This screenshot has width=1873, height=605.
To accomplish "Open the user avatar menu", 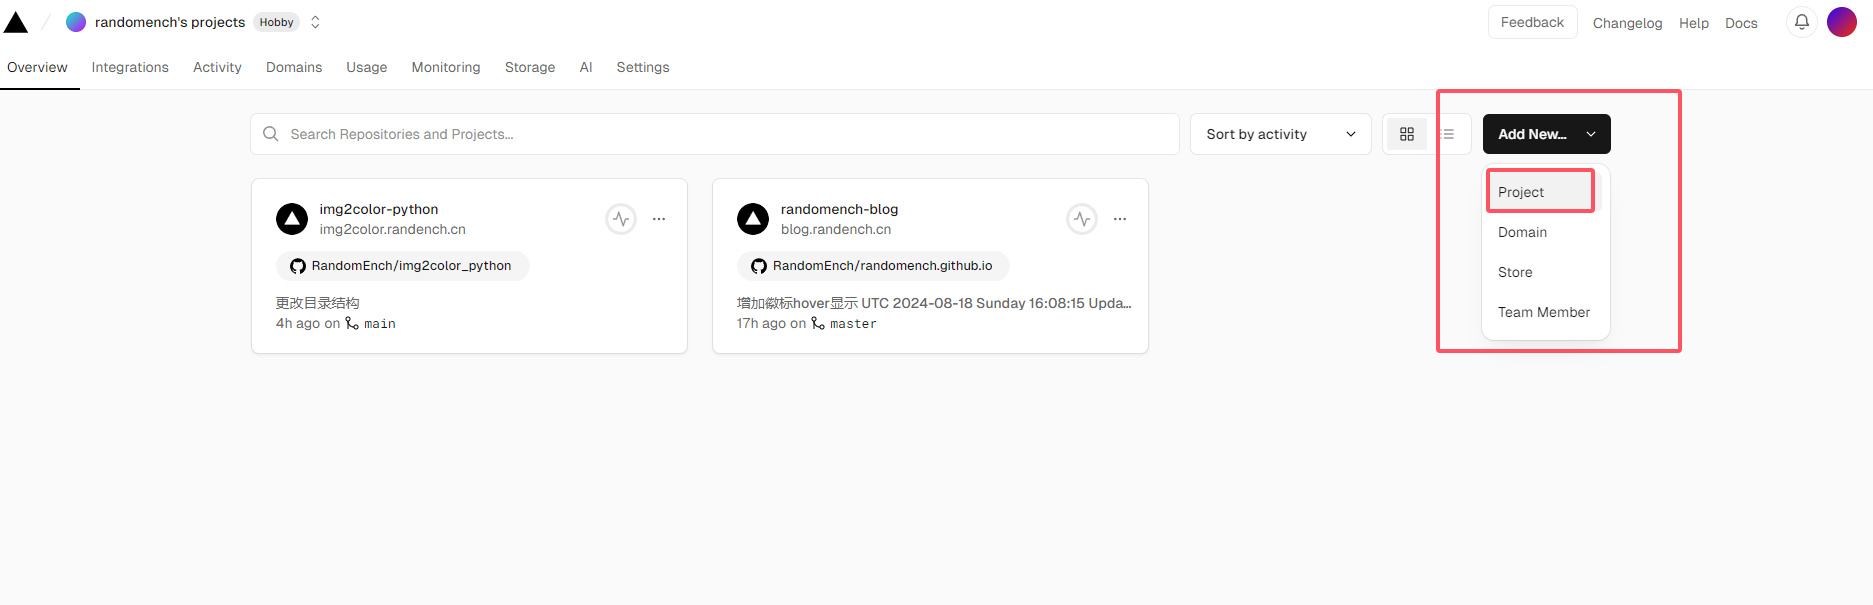I will click(1841, 22).
